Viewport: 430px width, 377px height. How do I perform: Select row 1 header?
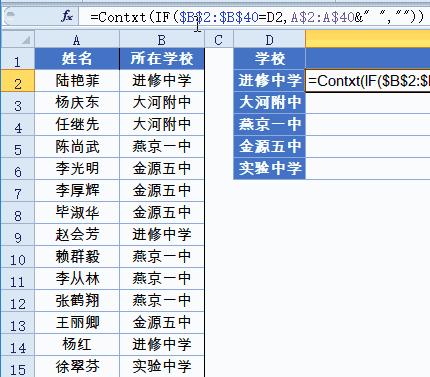tap(17, 59)
